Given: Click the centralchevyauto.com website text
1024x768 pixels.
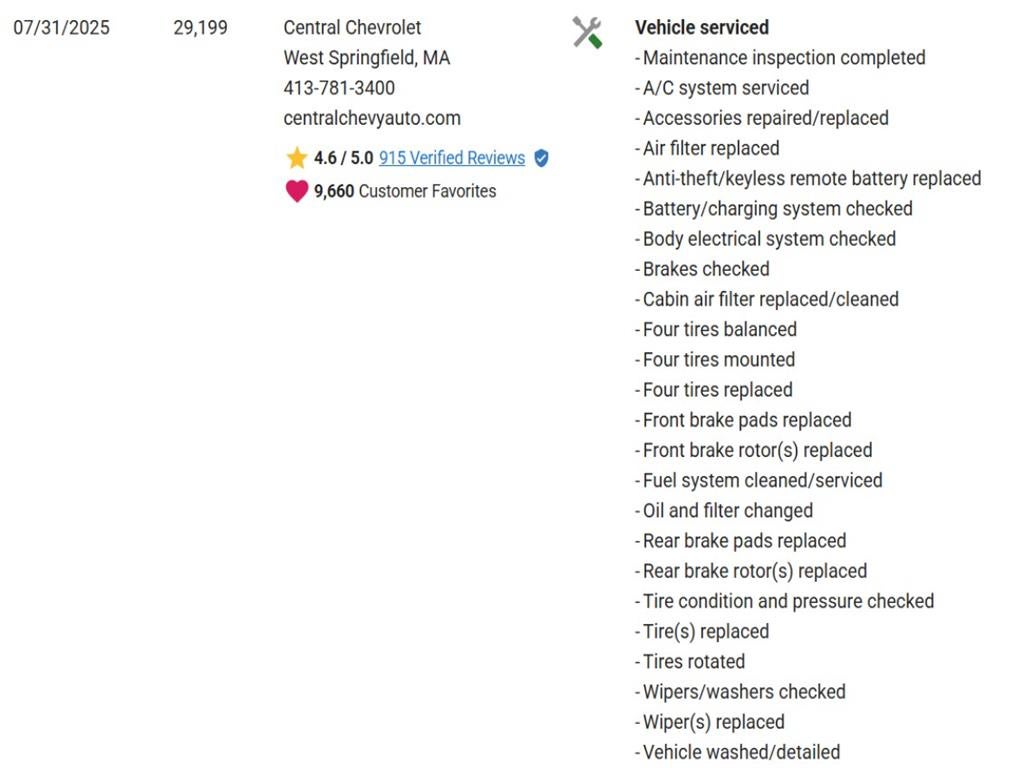Looking at the screenshot, I should tap(372, 118).
